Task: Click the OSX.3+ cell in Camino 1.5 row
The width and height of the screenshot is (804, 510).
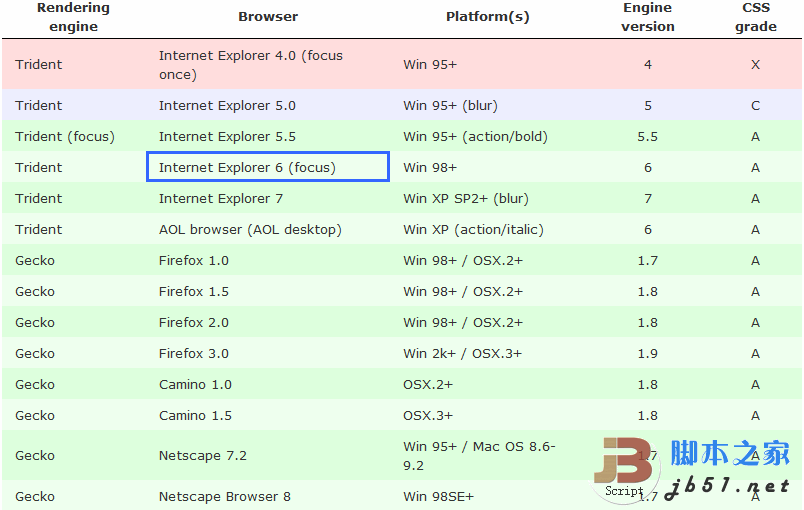Action: pyautogui.click(x=488, y=415)
